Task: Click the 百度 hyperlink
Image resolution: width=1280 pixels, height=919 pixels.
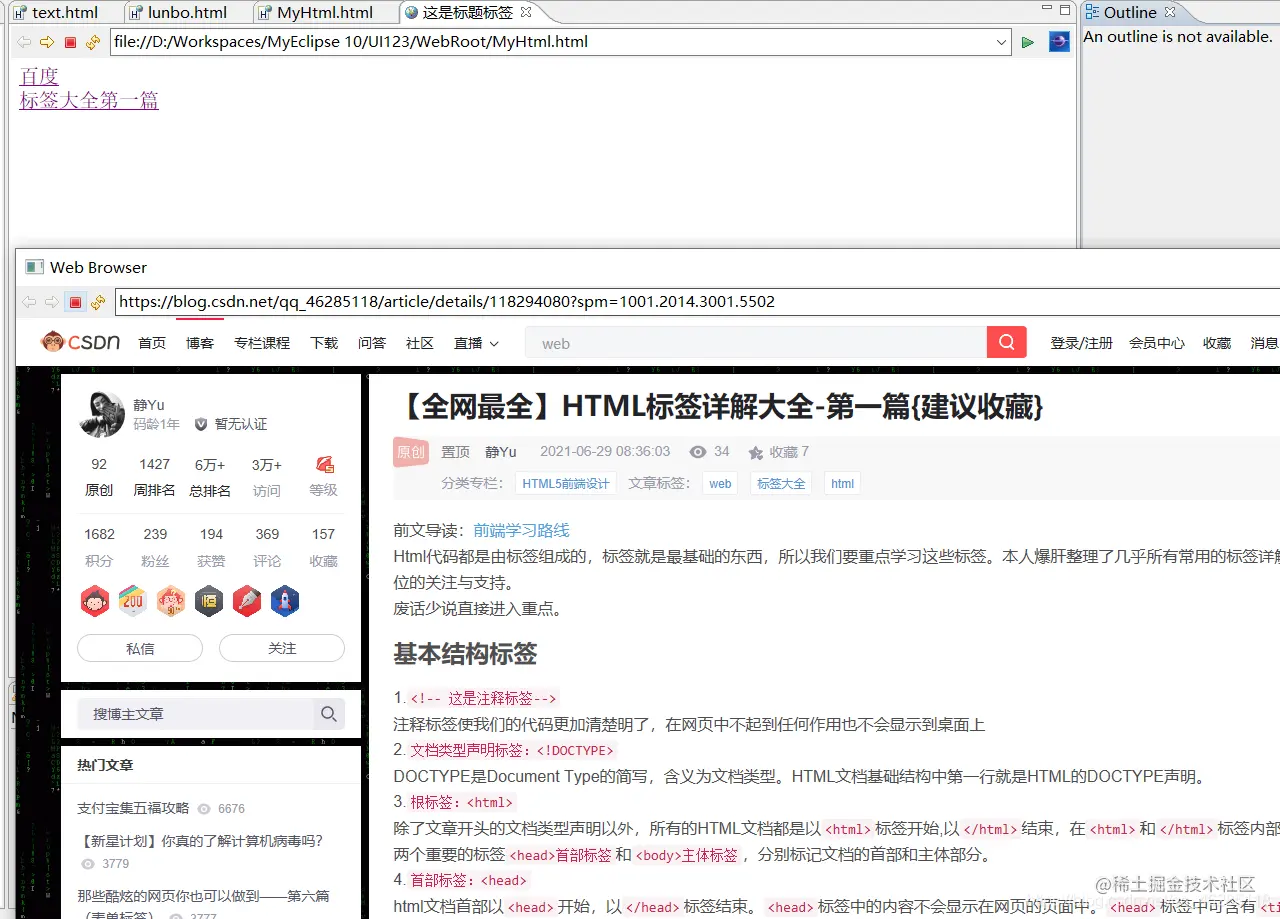Action: (x=39, y=76)
